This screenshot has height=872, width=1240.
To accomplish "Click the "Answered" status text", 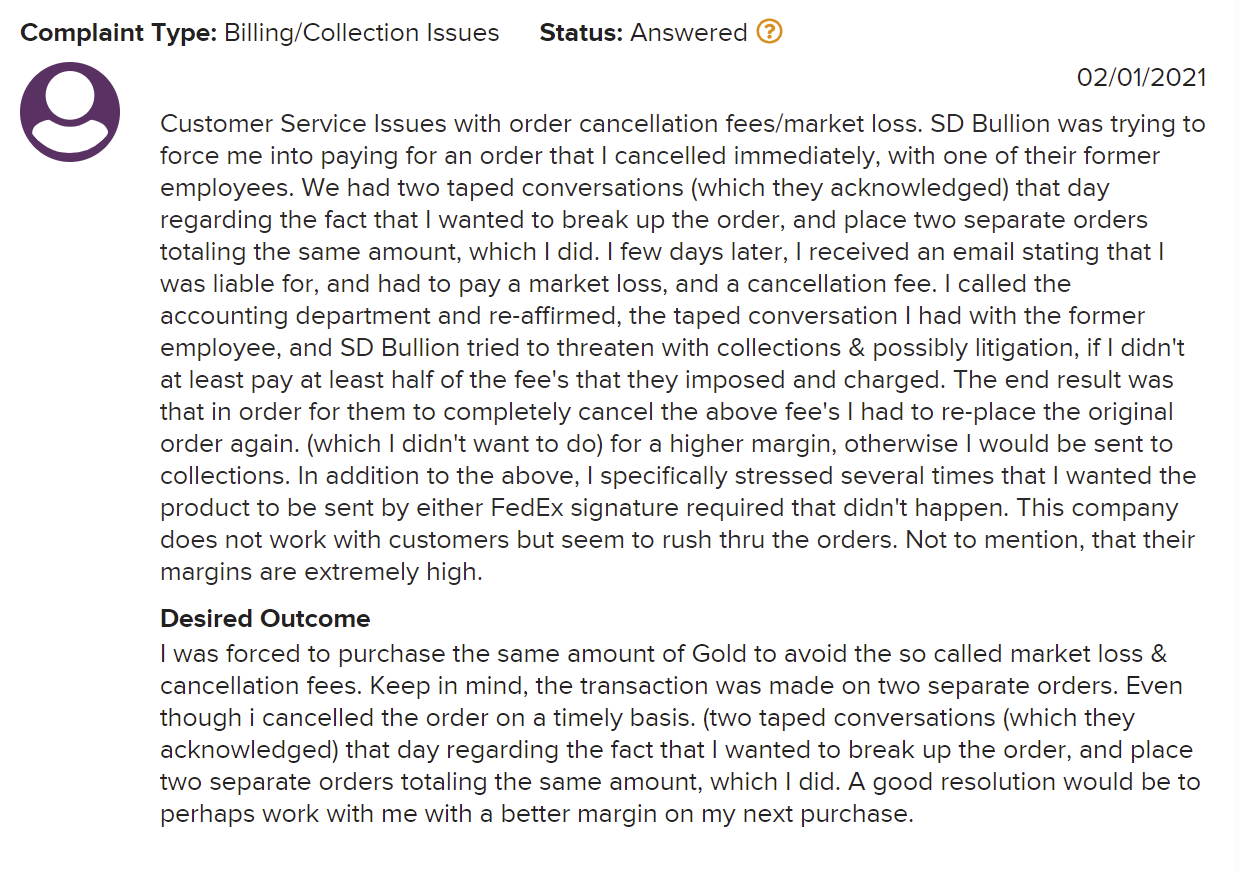I will 688,33.
